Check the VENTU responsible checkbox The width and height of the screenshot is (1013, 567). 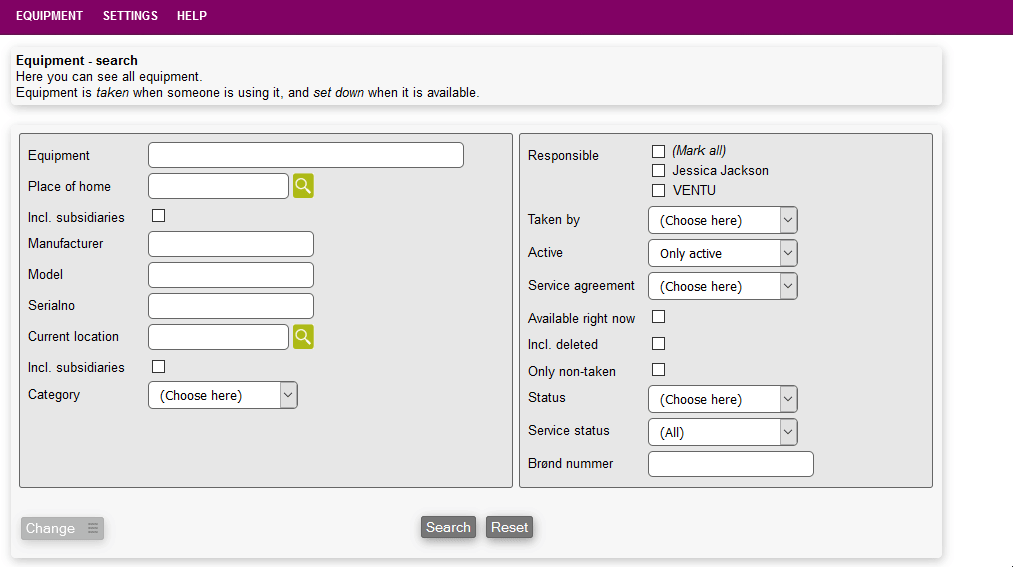[x=658, y=190]
